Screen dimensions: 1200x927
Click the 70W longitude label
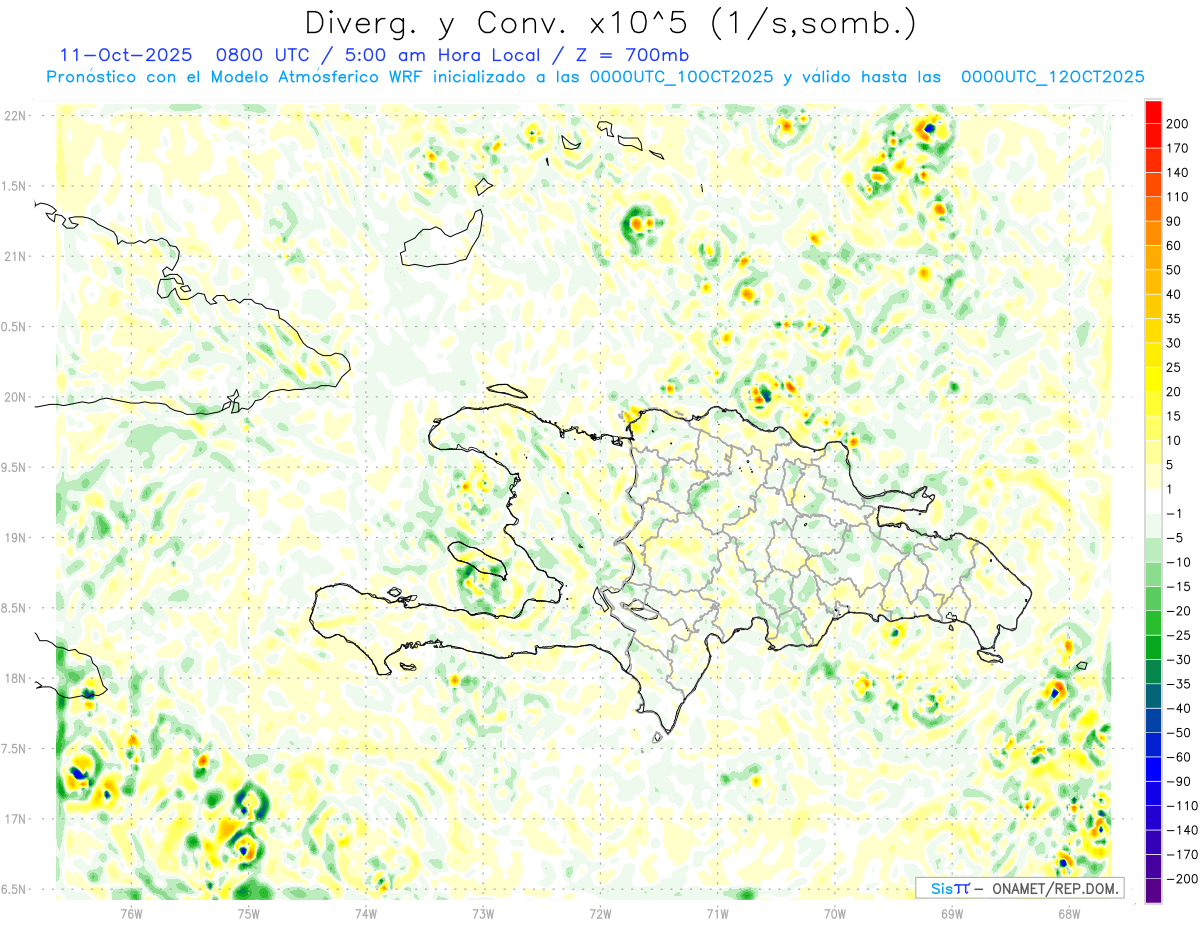[x=834, y=913]
